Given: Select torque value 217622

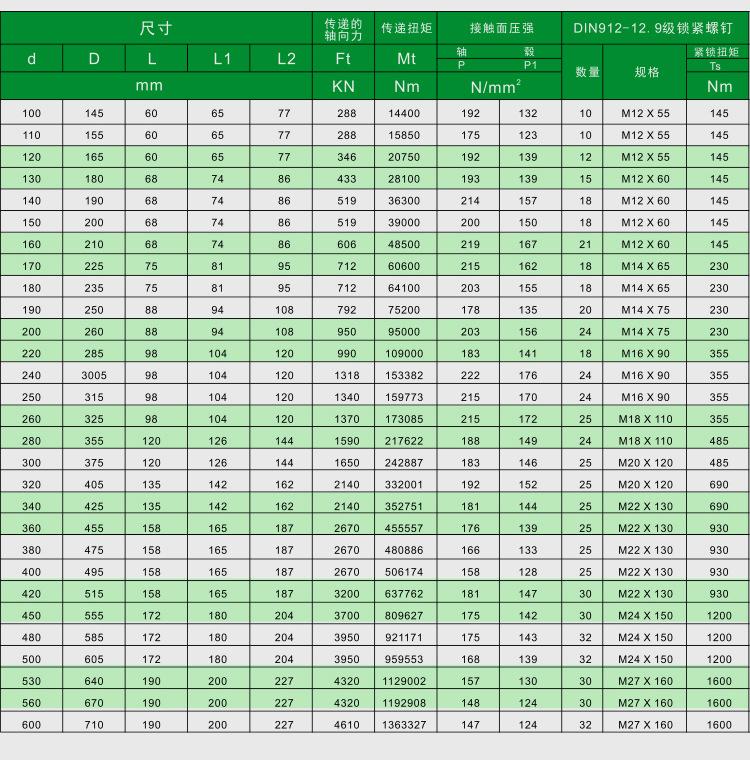Looking at the screenshot, I should [x=404, y=441].
